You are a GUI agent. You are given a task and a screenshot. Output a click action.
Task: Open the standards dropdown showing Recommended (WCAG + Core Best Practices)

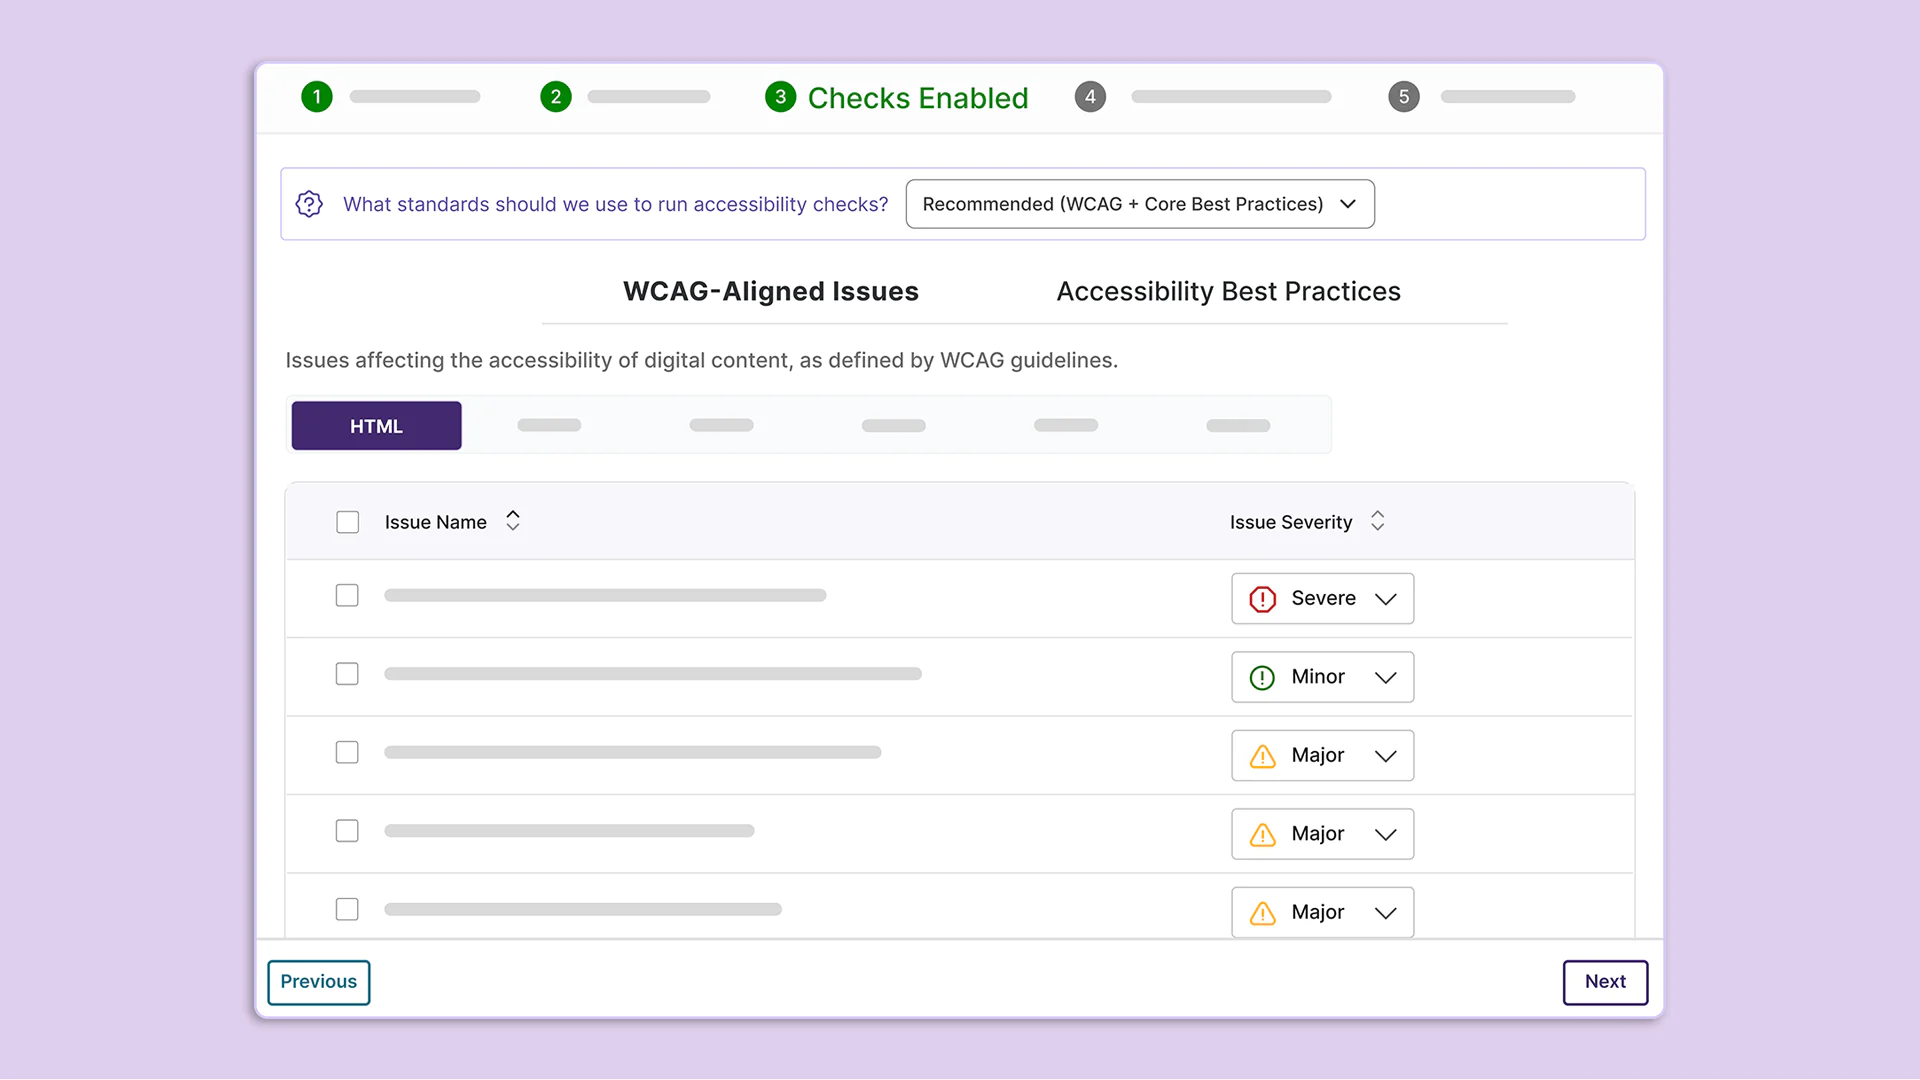1140,204
